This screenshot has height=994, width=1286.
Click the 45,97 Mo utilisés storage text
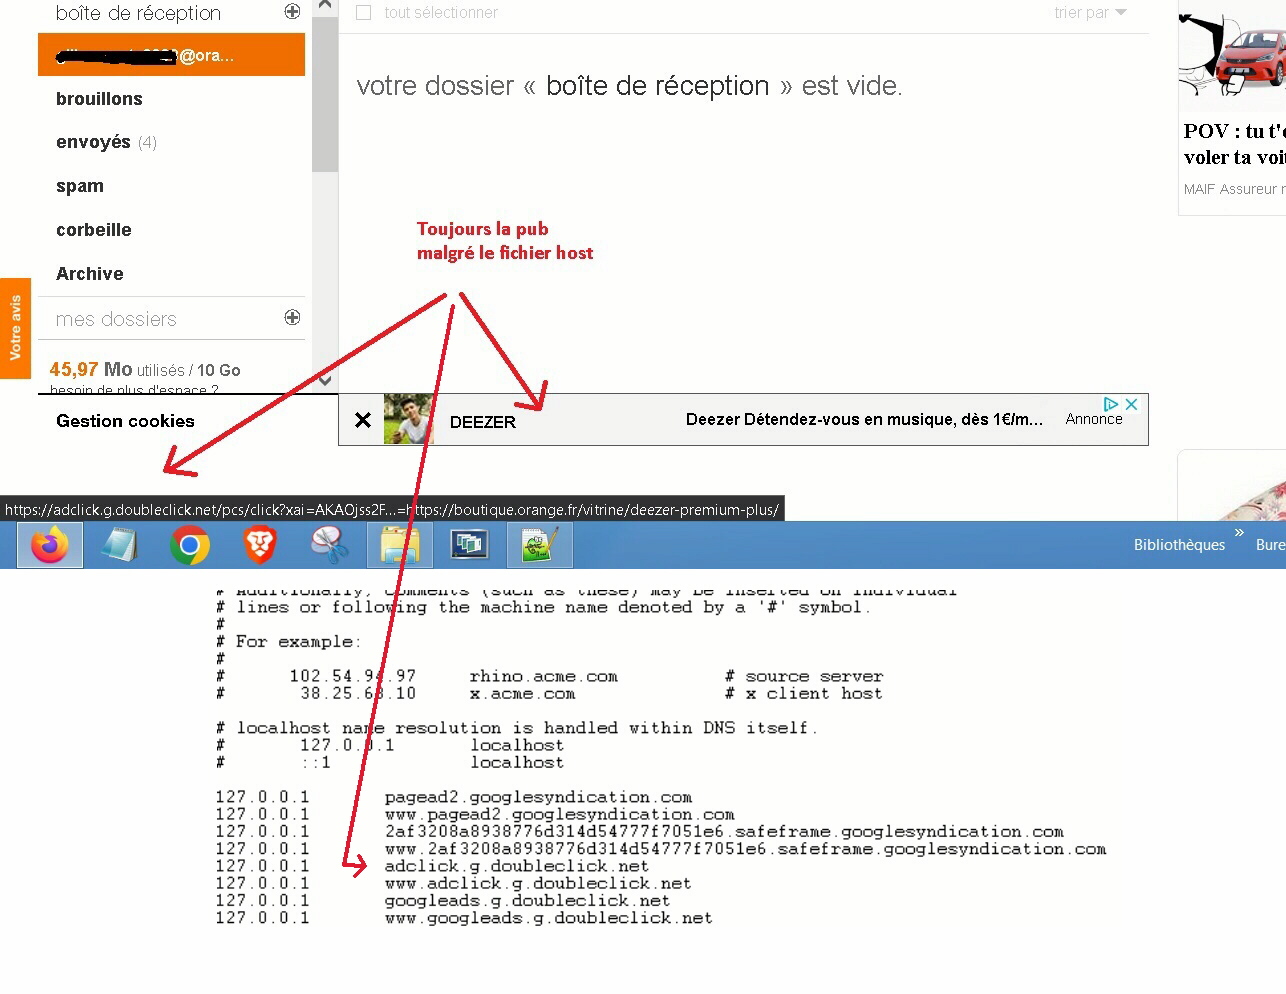pyautogui.click(x=145, y=369)
